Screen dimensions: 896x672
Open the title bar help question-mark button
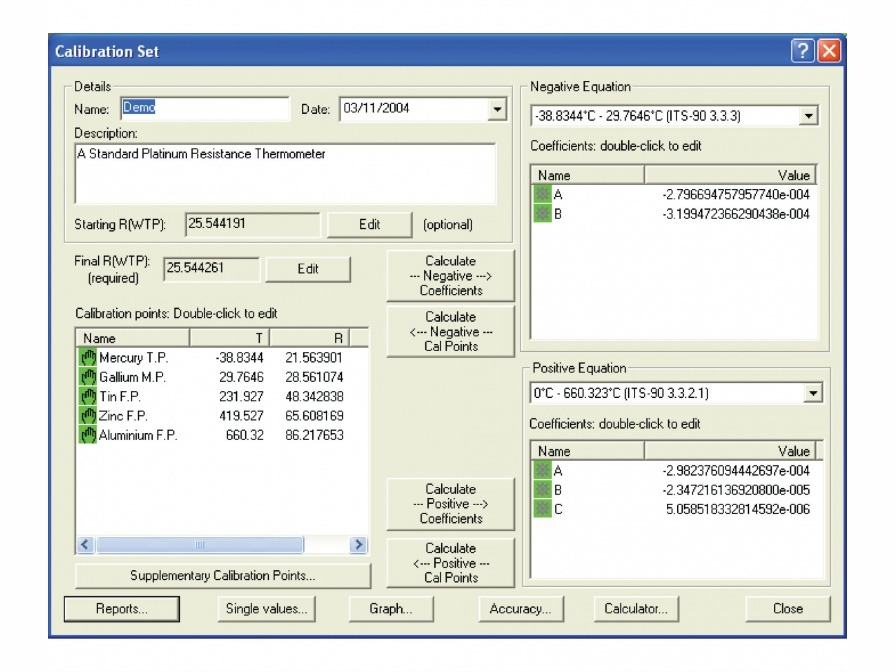[x=802, y=51]
